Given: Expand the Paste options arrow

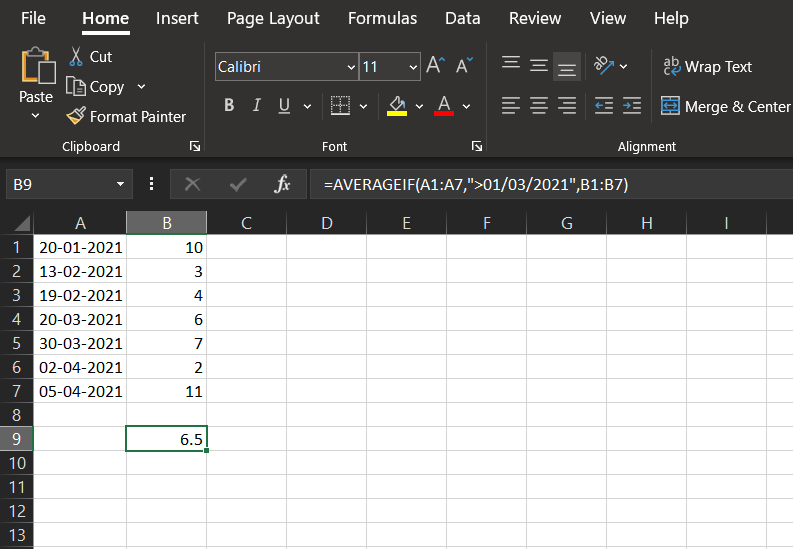Looking at the screenshot, I should (35, 116).
